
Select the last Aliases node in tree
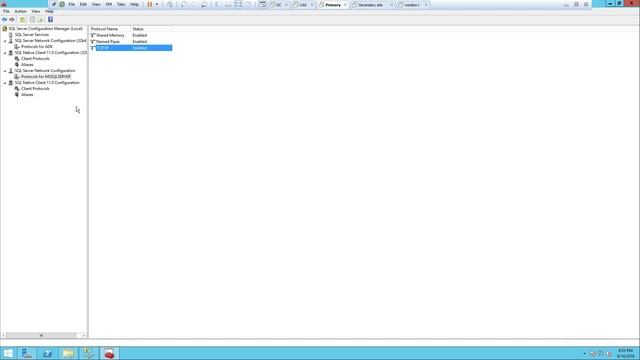[x=27, y=95]
